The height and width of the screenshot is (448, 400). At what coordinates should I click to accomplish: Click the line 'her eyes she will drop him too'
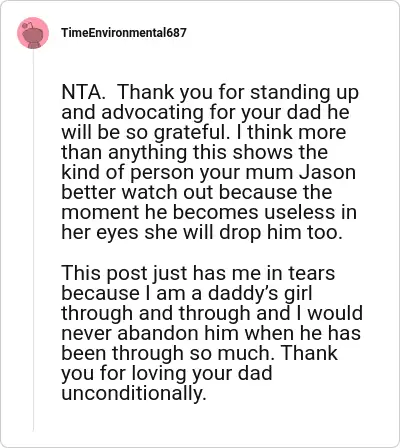202,232
